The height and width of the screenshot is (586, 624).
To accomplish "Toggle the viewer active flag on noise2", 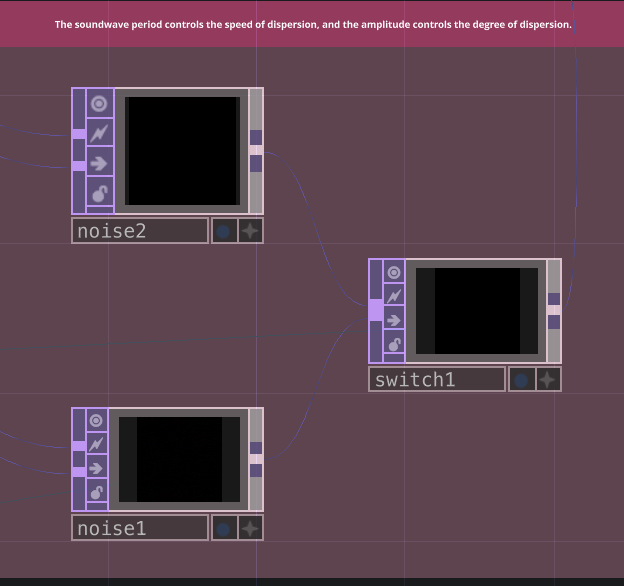I will click(x=99, y=103).
